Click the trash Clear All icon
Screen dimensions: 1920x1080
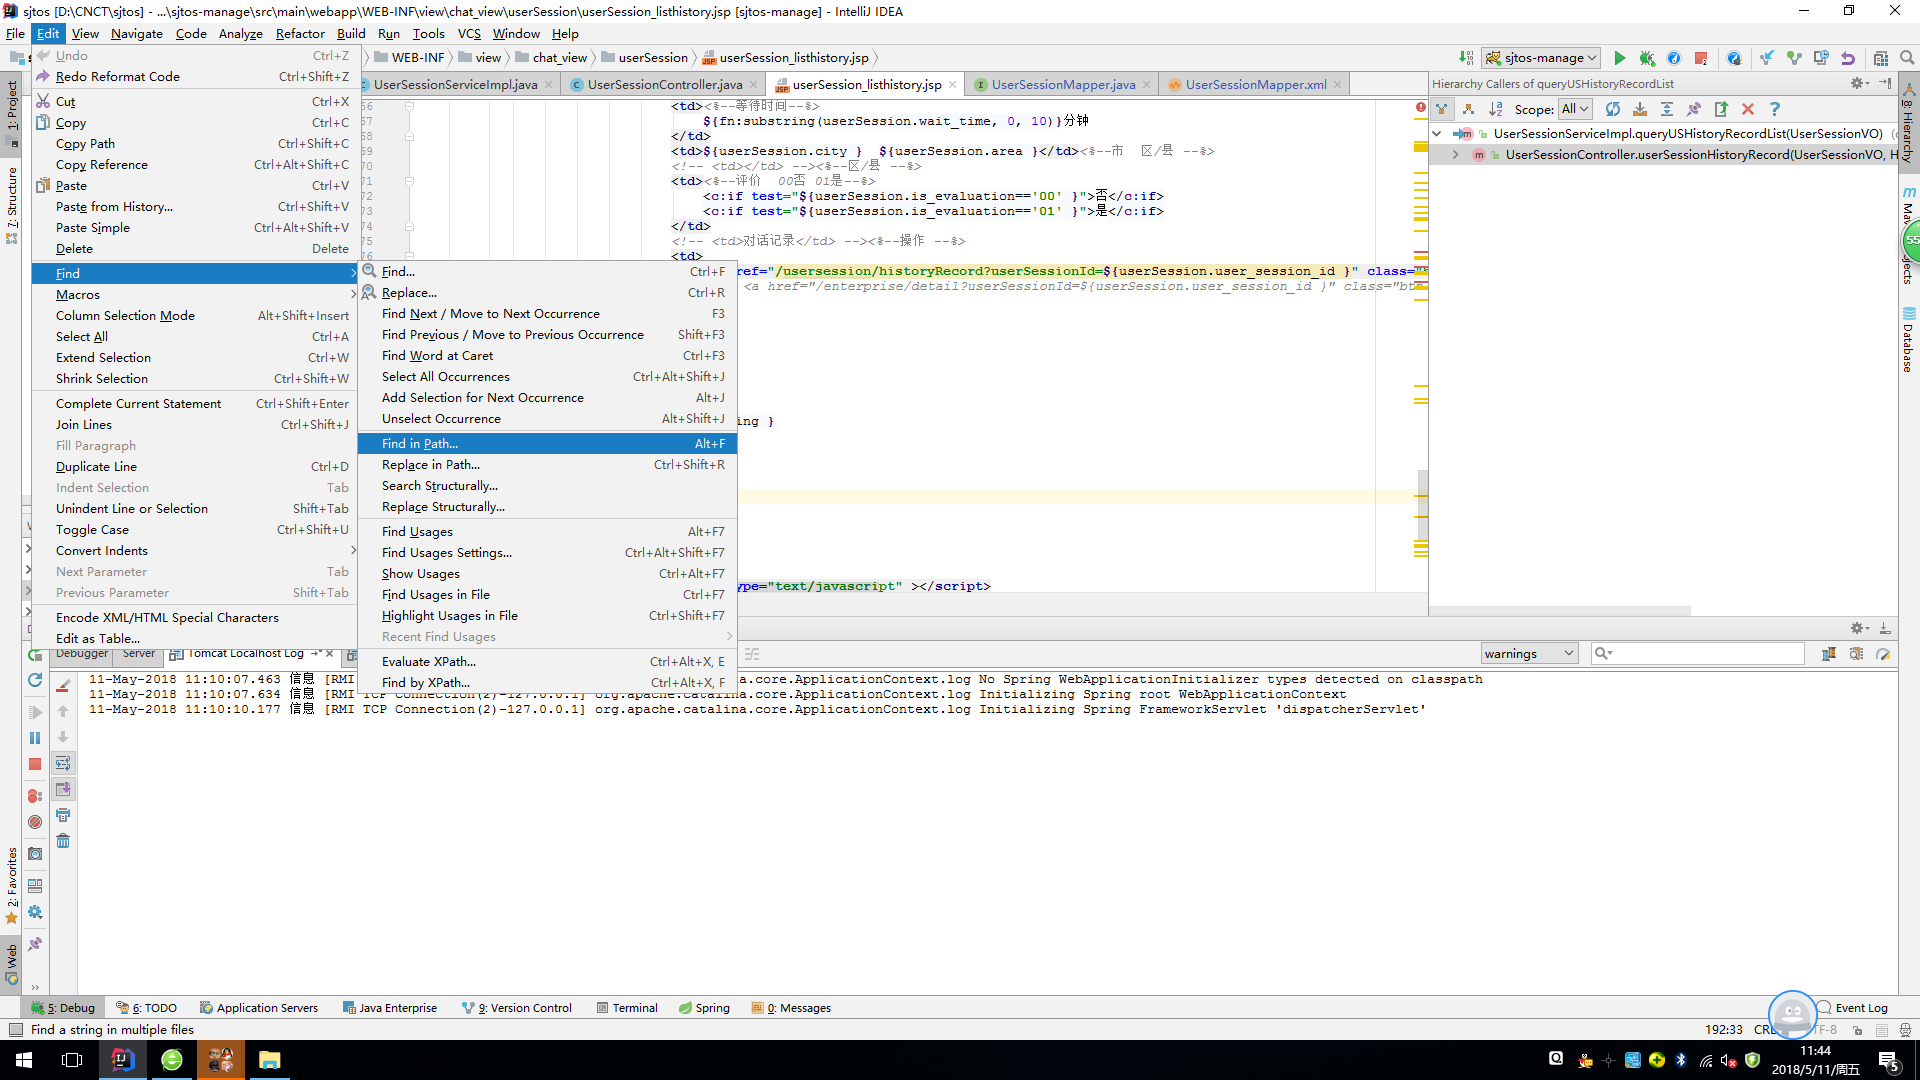pyautogui.click(x=63, y=841)
